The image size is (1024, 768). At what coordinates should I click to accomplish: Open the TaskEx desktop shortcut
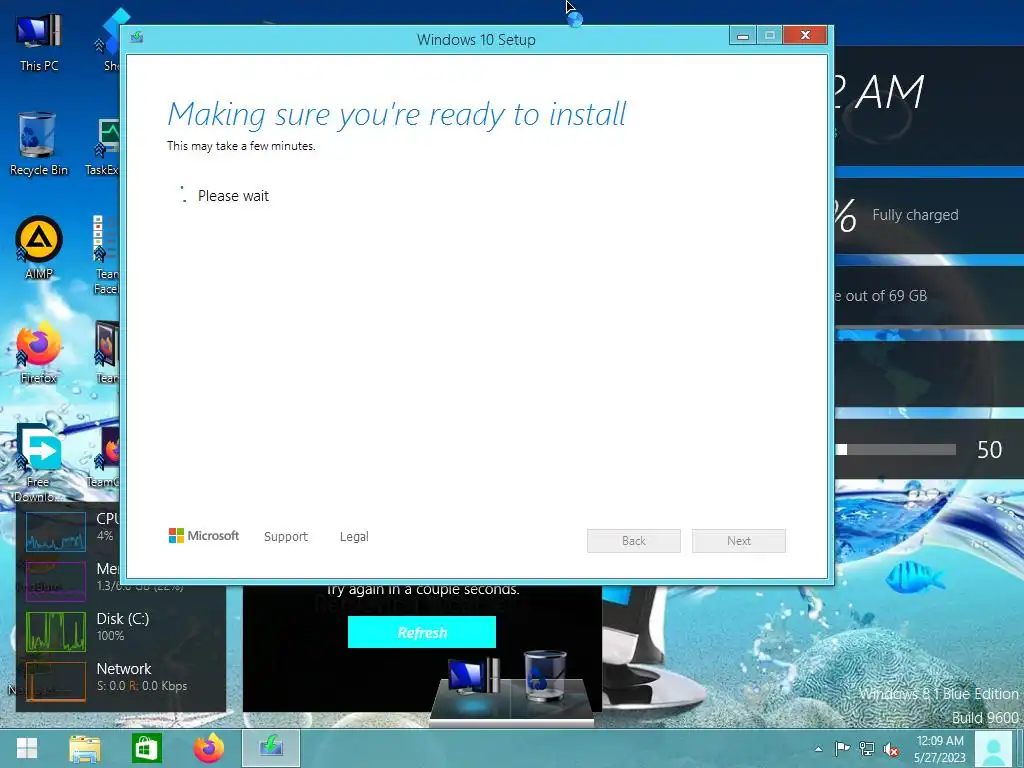click(103, 147)
